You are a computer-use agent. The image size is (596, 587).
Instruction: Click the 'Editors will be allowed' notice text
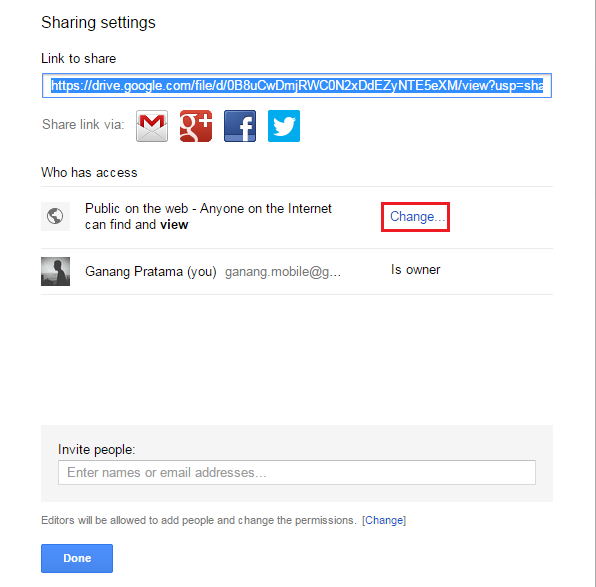pos(198,520)
